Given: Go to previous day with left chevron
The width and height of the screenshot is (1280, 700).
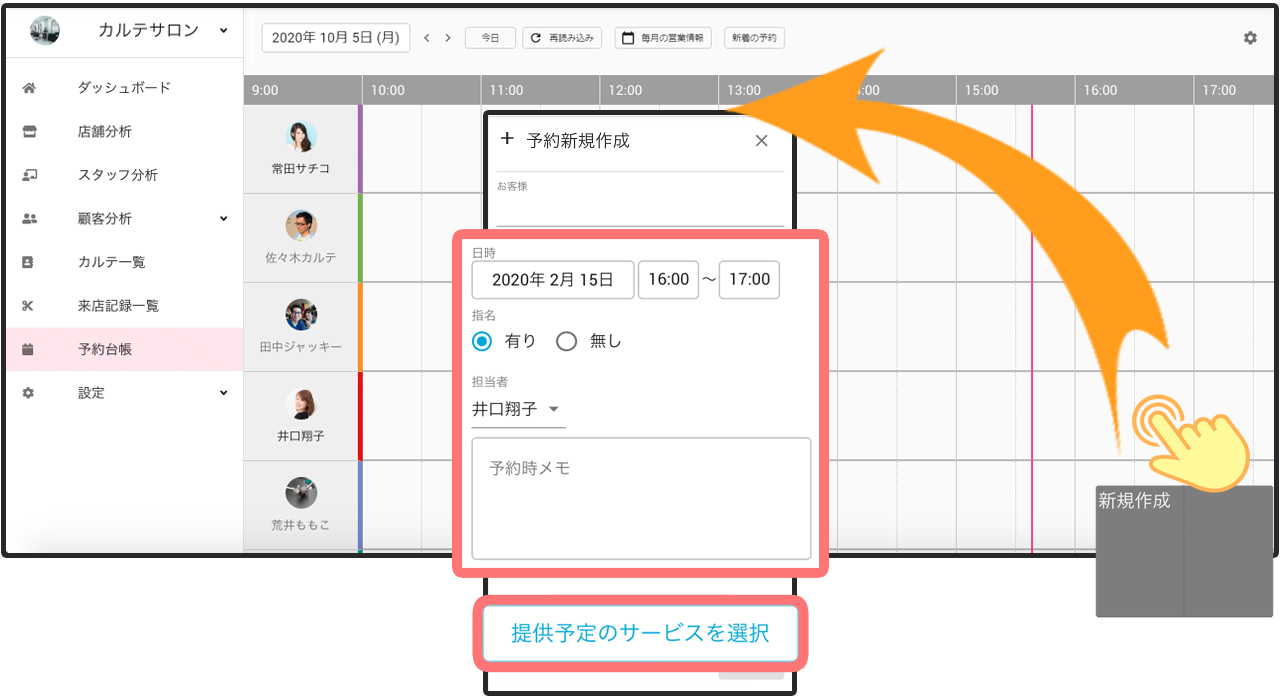Looking at the screenshot, I should click(x=427, y=38).
